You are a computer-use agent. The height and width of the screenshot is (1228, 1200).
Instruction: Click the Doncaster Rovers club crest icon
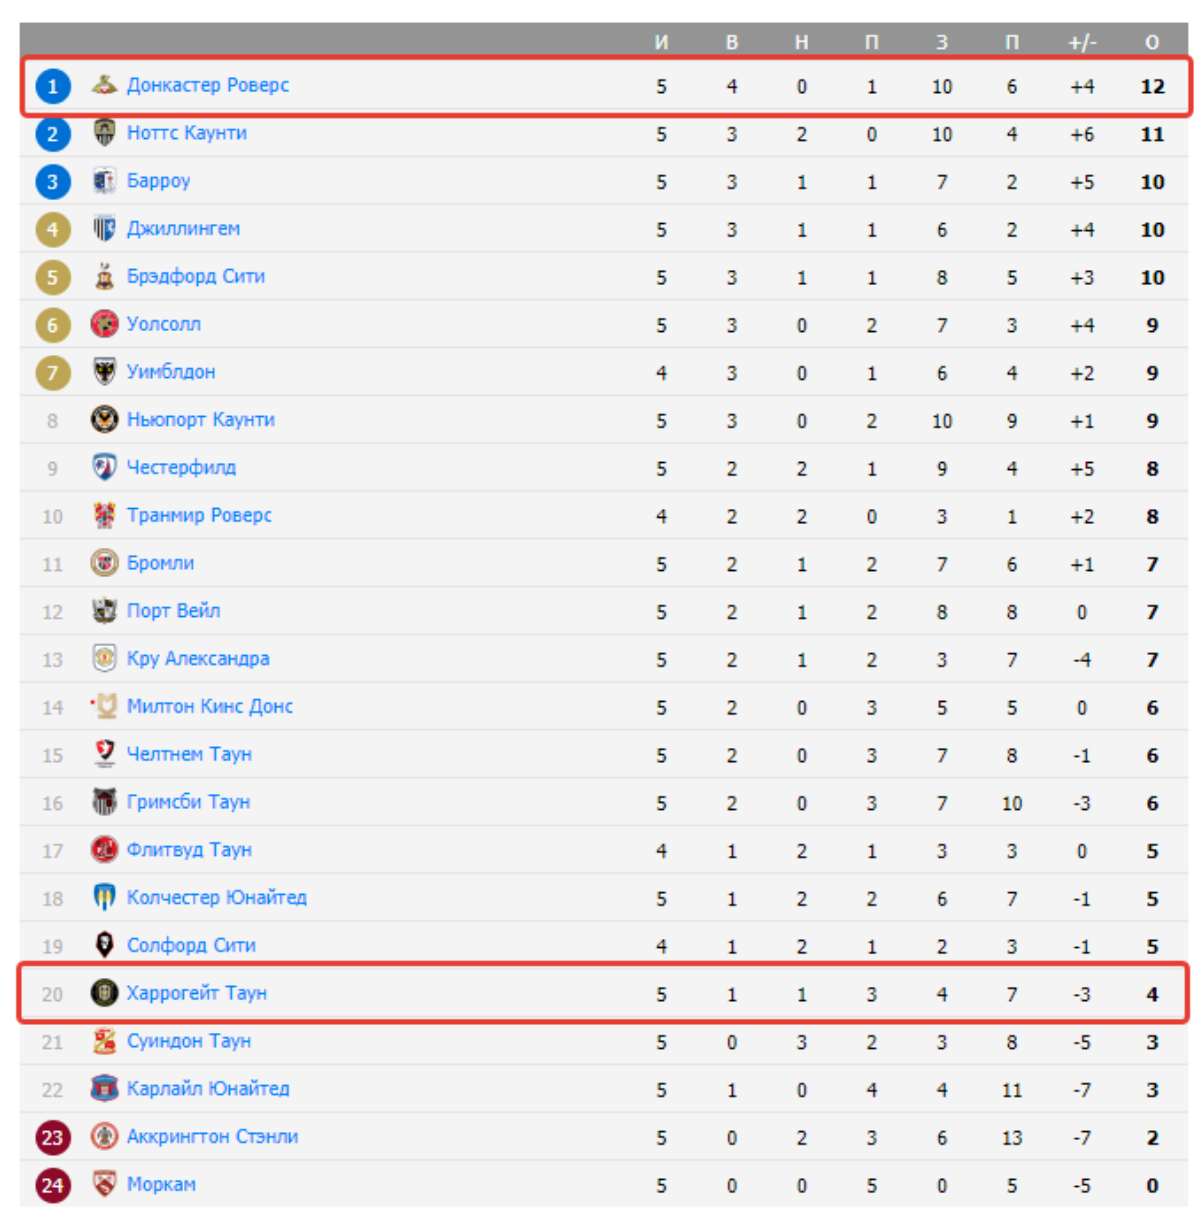click(104, 85)
